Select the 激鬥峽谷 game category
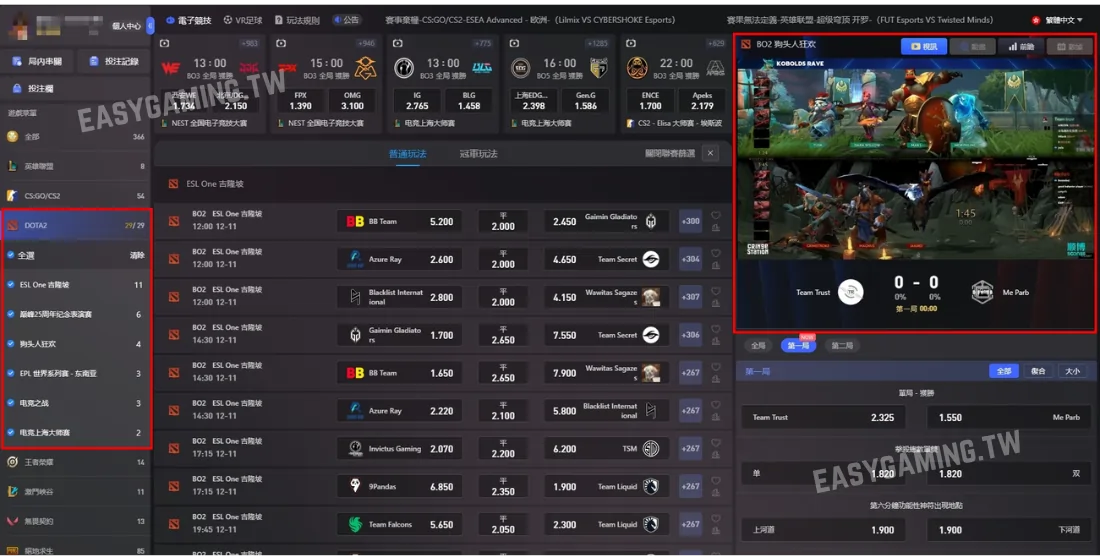Image resolution: width=1100 pixels, height=560 pixels. [x=76, y=491]
